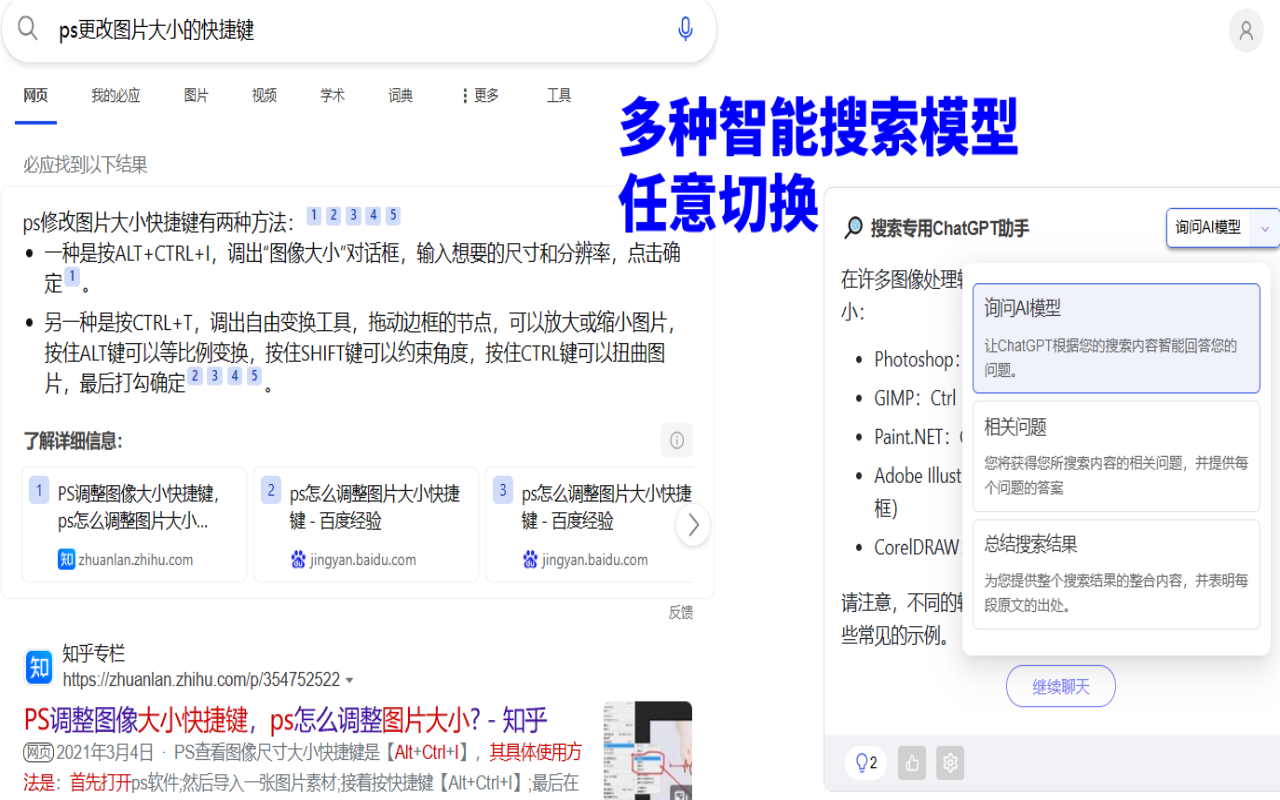Expand the caret beside the zhuanlan.zhihu.com URL

(x=349, y=681)
